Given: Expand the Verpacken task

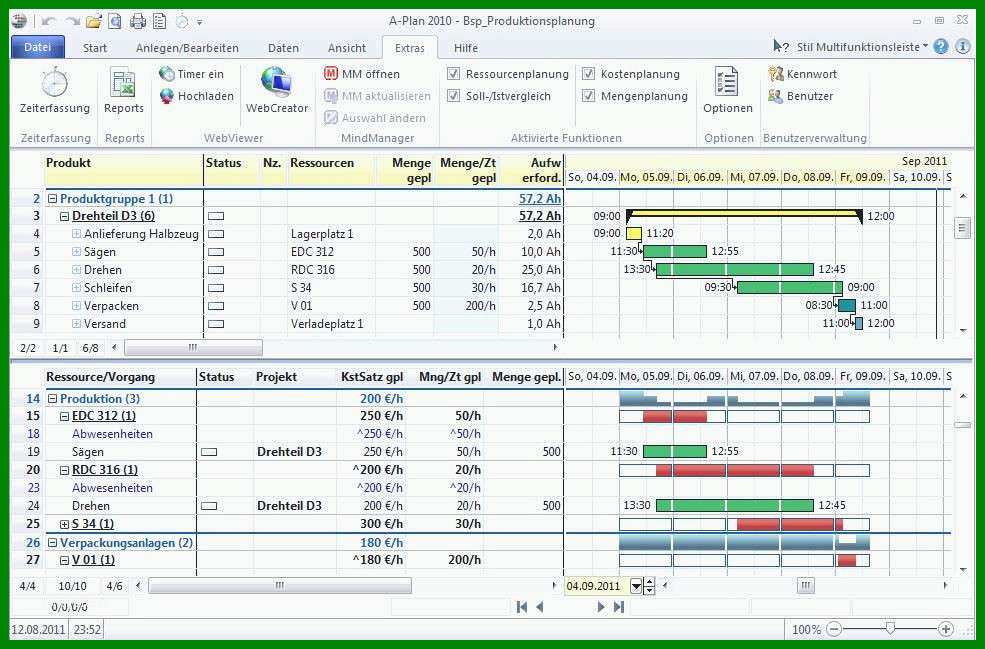Looking at the screenshot, I should coord(76,306).
